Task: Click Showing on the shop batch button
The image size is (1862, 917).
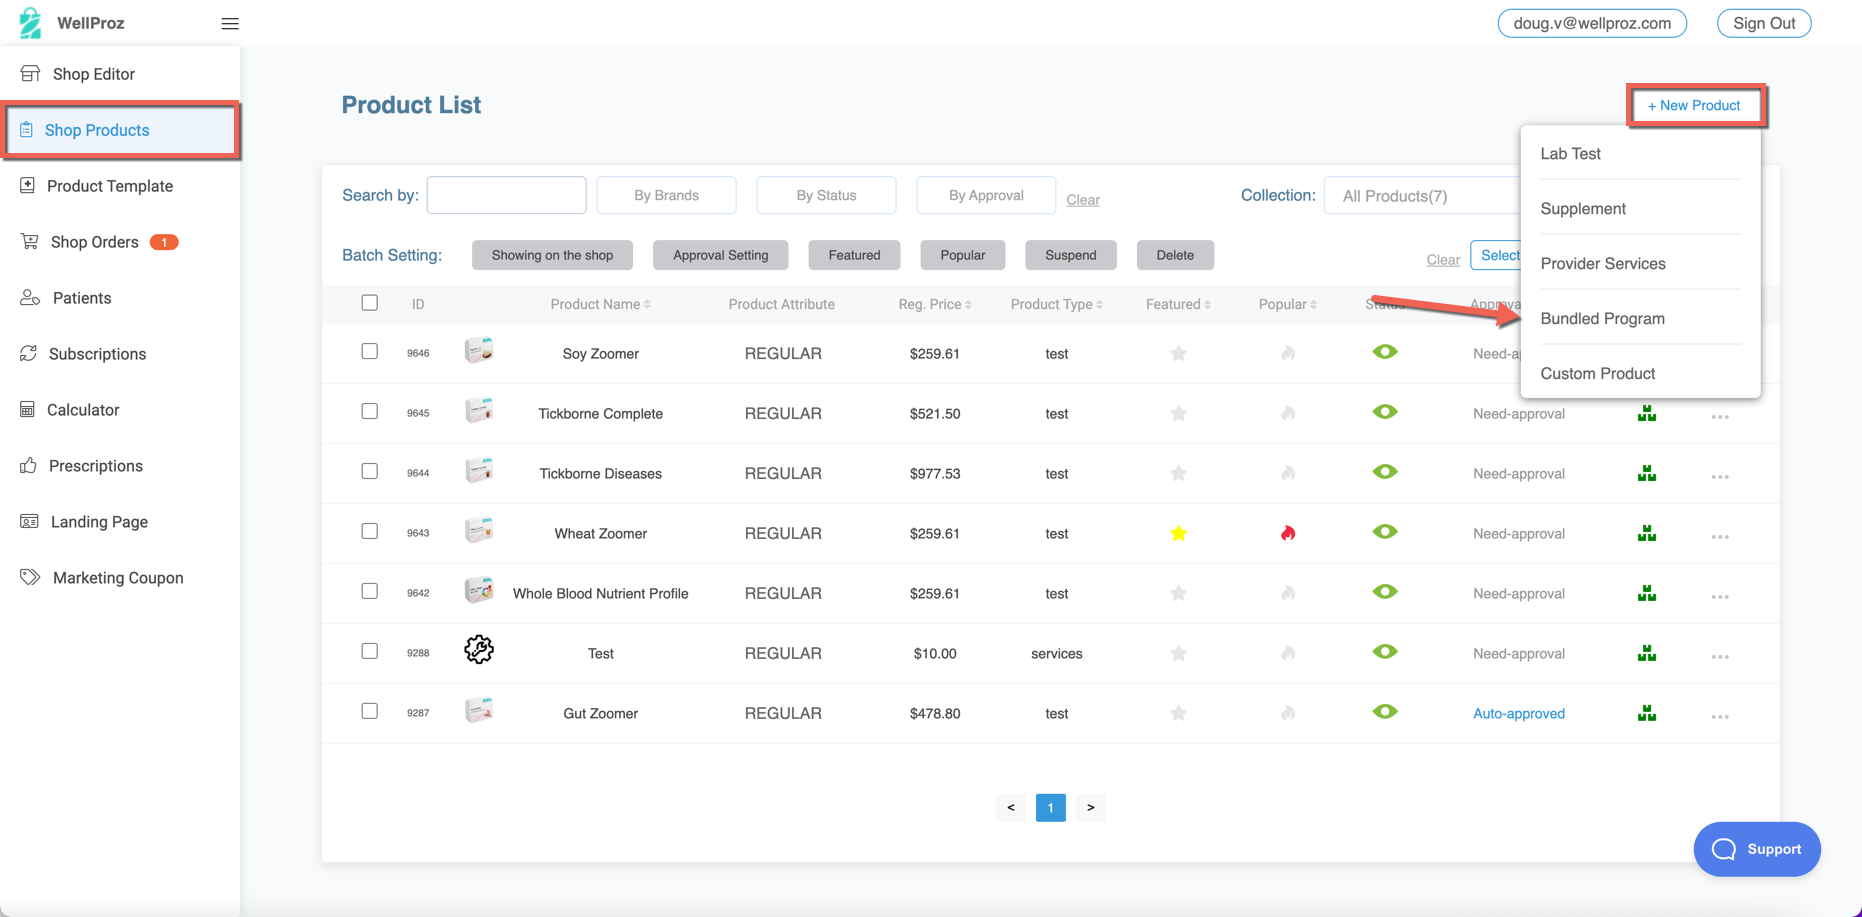Action: coord(552,255)
